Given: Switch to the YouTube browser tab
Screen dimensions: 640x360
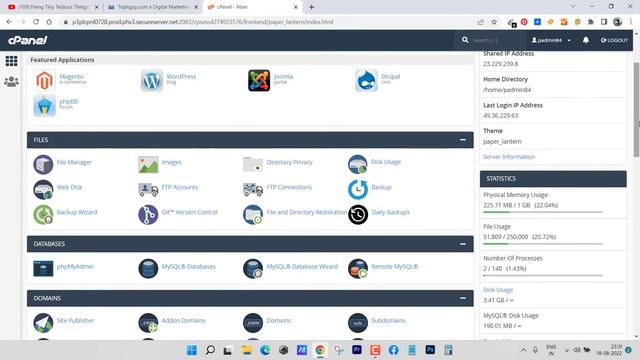Looking at the screenshot, I should 53,7.
